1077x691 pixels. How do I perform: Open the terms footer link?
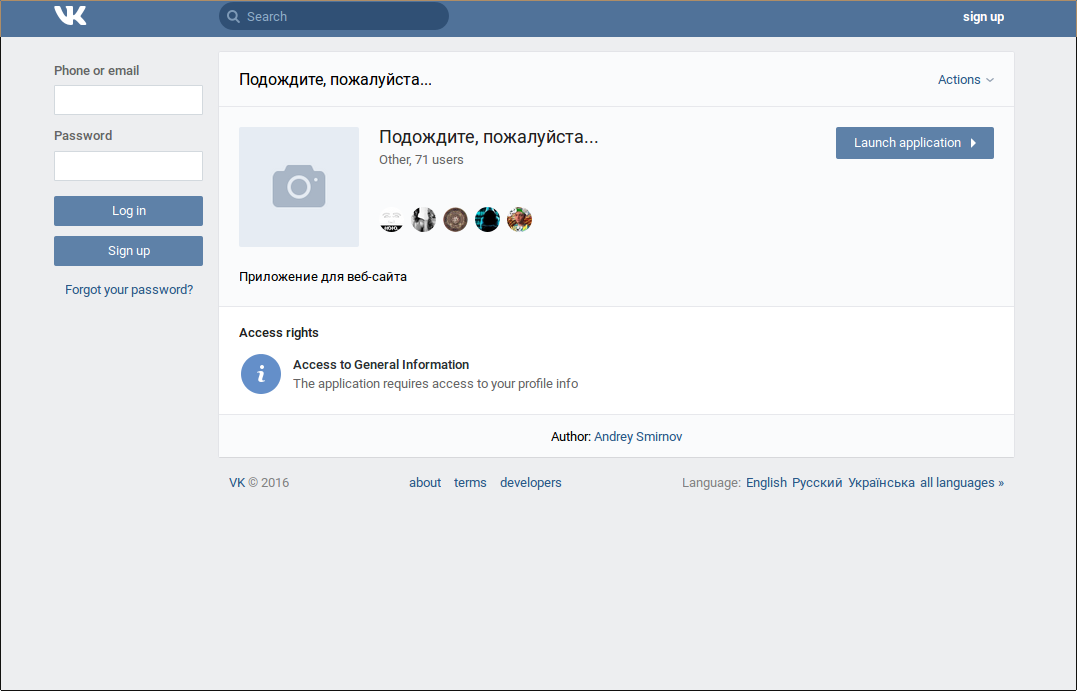pos(470,483)
